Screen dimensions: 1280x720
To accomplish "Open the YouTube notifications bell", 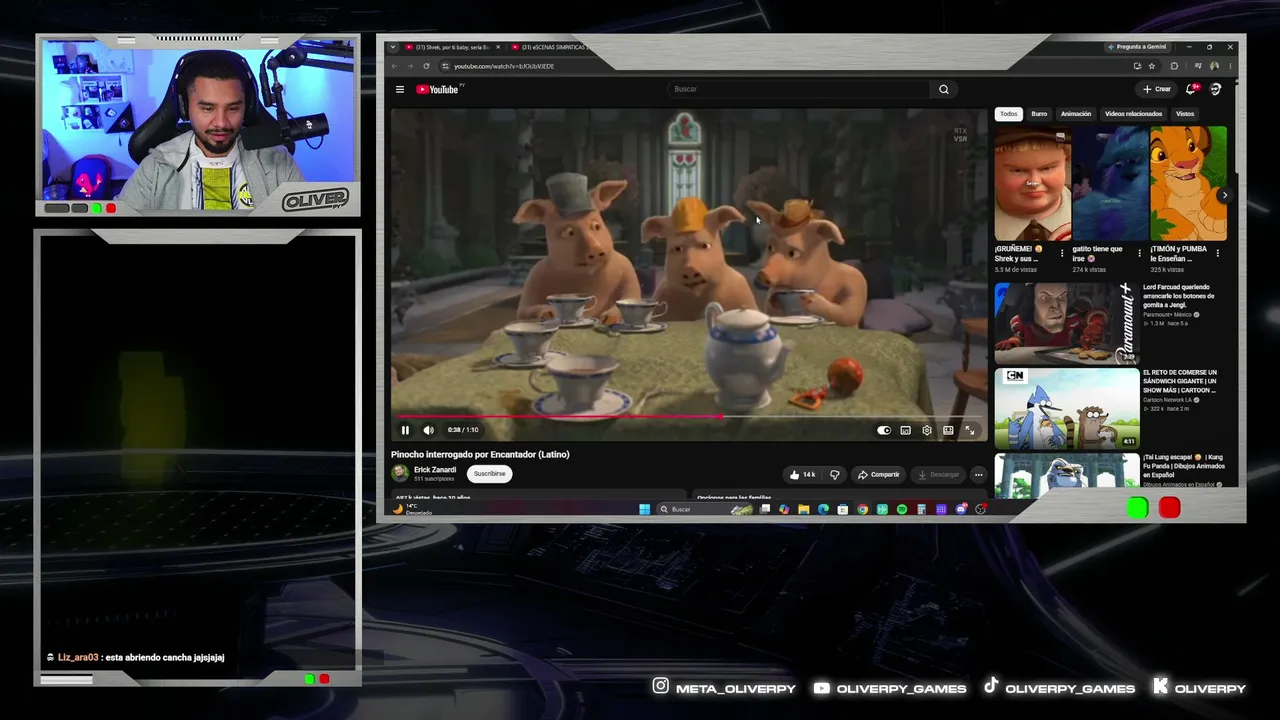I will pos(1191,89).
